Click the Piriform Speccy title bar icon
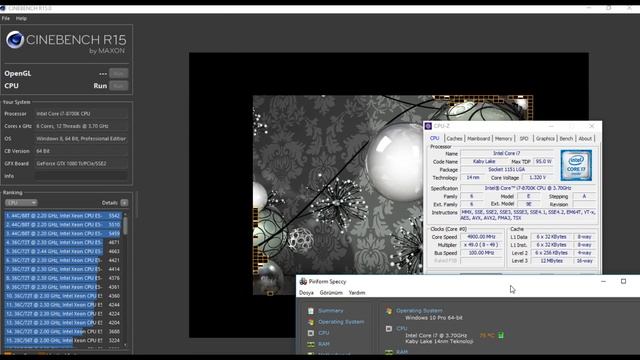640x360 pixels. coord(303,281)
